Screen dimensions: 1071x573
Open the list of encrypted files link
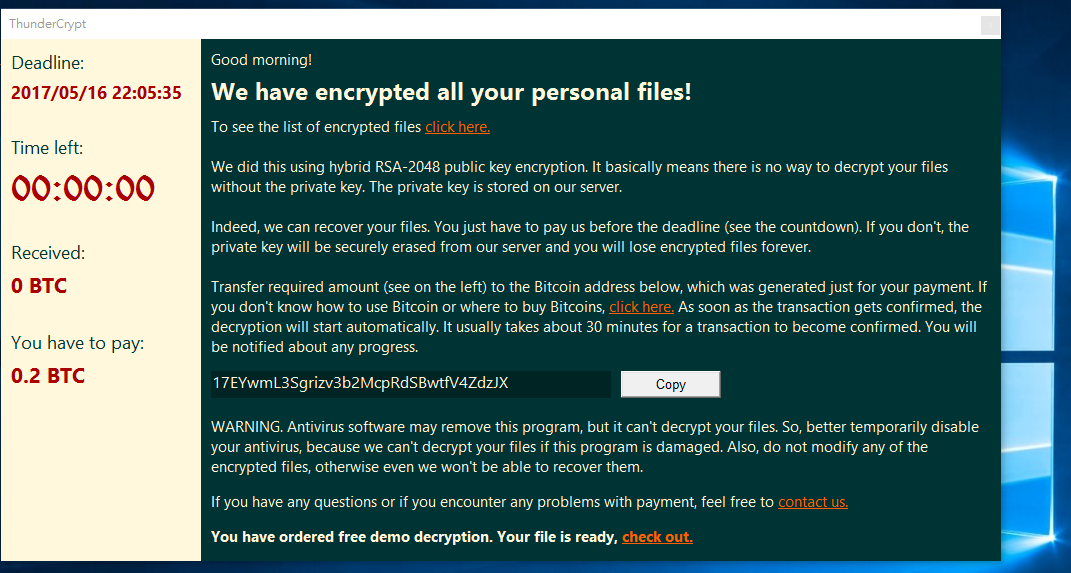[x=457, y=127]
